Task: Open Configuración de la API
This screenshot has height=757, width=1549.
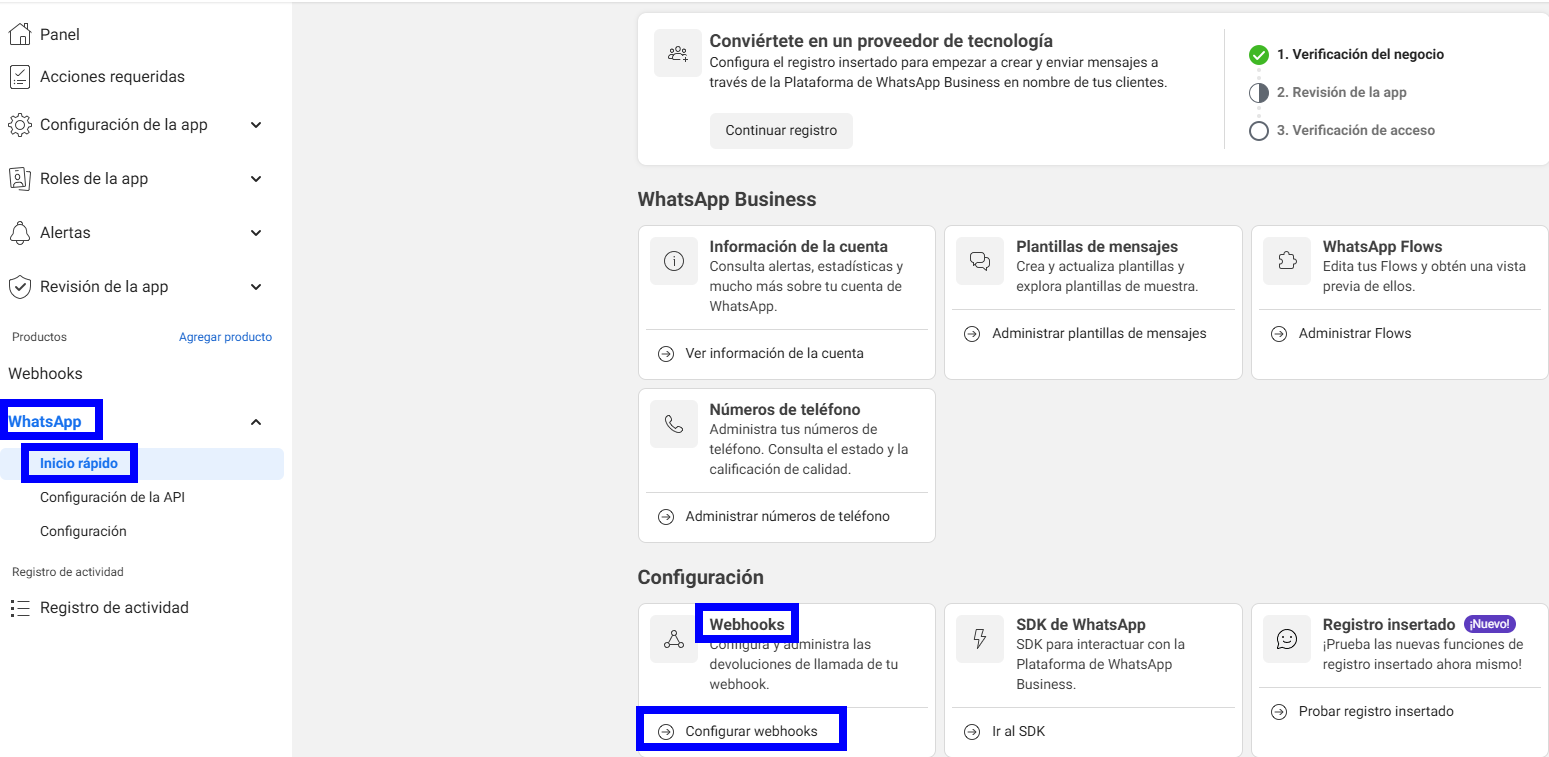Action: coord(112,498)
